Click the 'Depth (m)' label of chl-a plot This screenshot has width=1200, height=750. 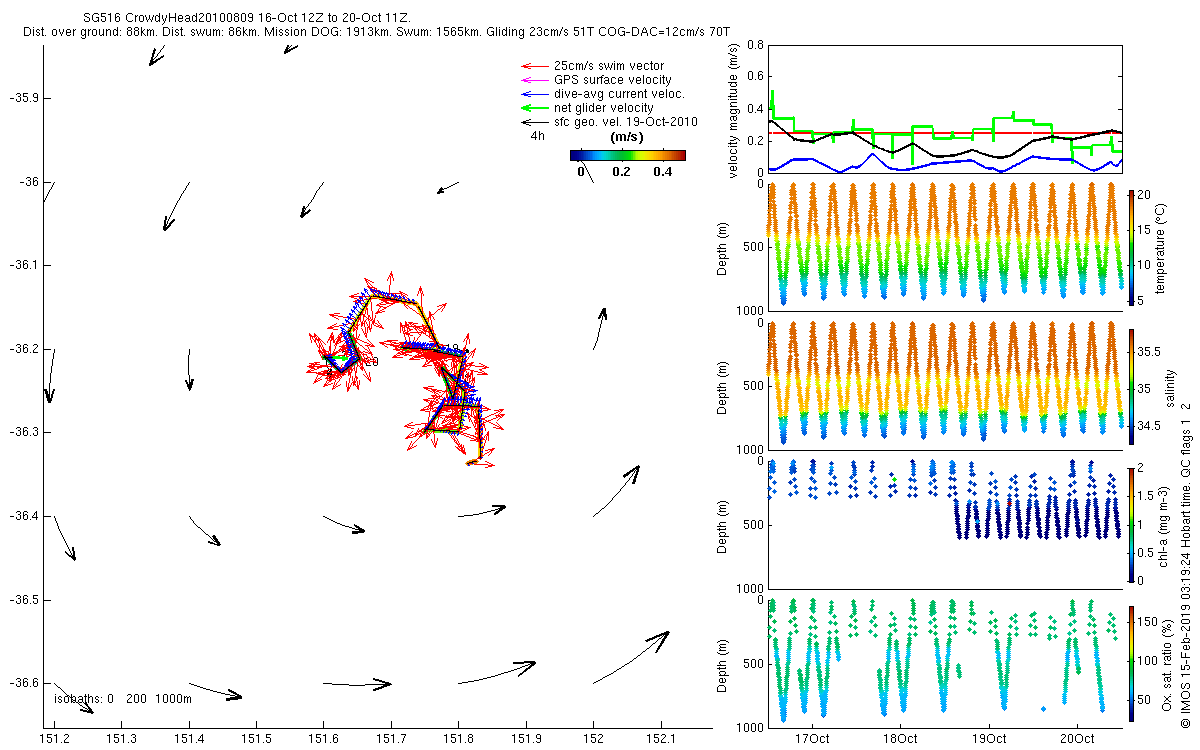click(x=723, y=527)
